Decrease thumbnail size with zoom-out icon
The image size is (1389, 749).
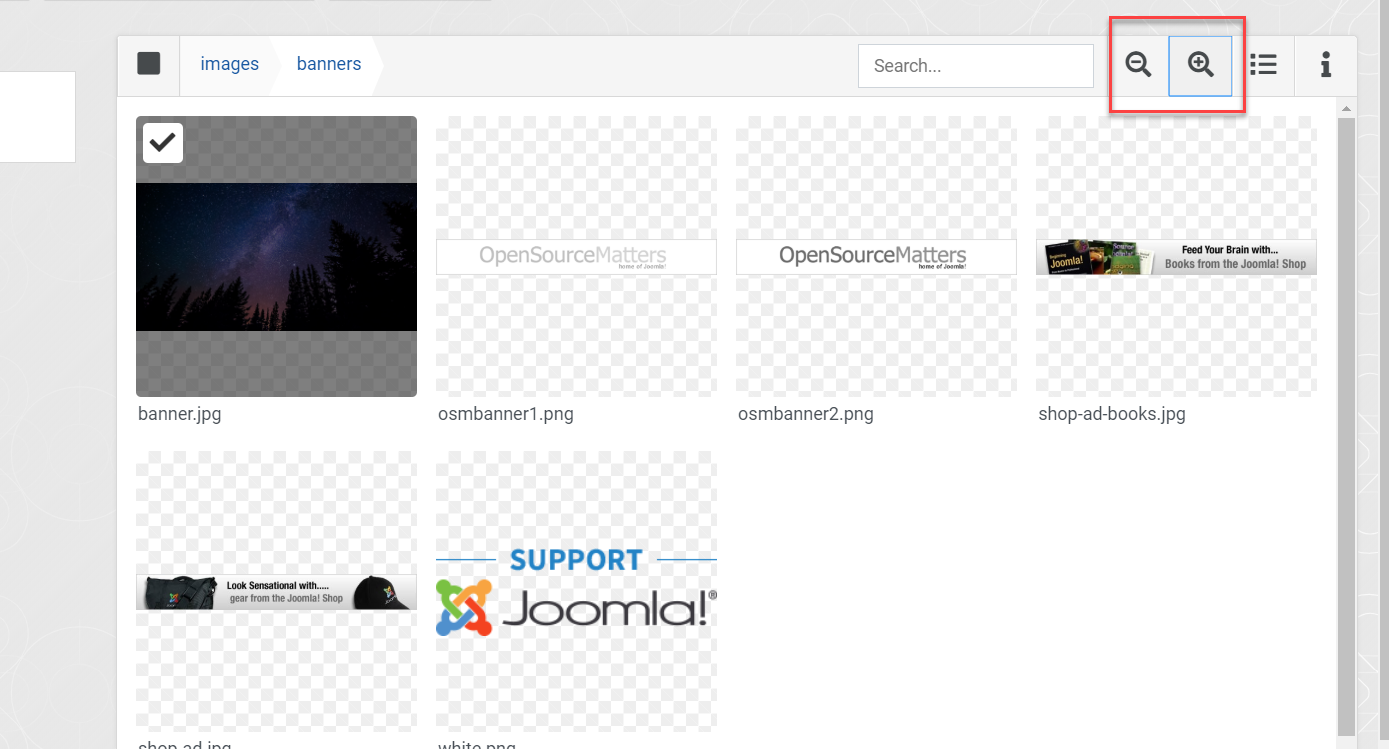coord(1138,65)
